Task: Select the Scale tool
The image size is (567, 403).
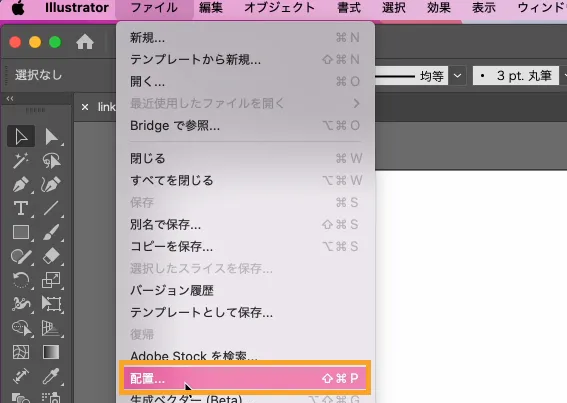Action: coord(51,280)
